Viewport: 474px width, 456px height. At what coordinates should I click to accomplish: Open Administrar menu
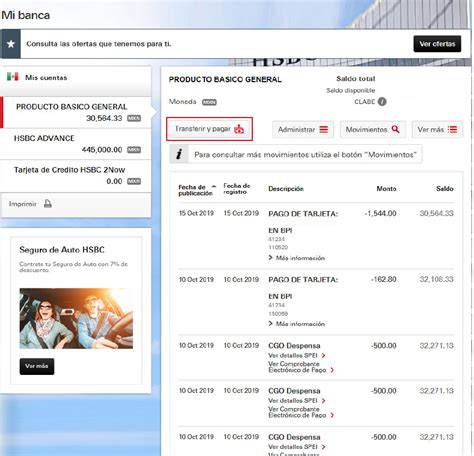(303, 129)
